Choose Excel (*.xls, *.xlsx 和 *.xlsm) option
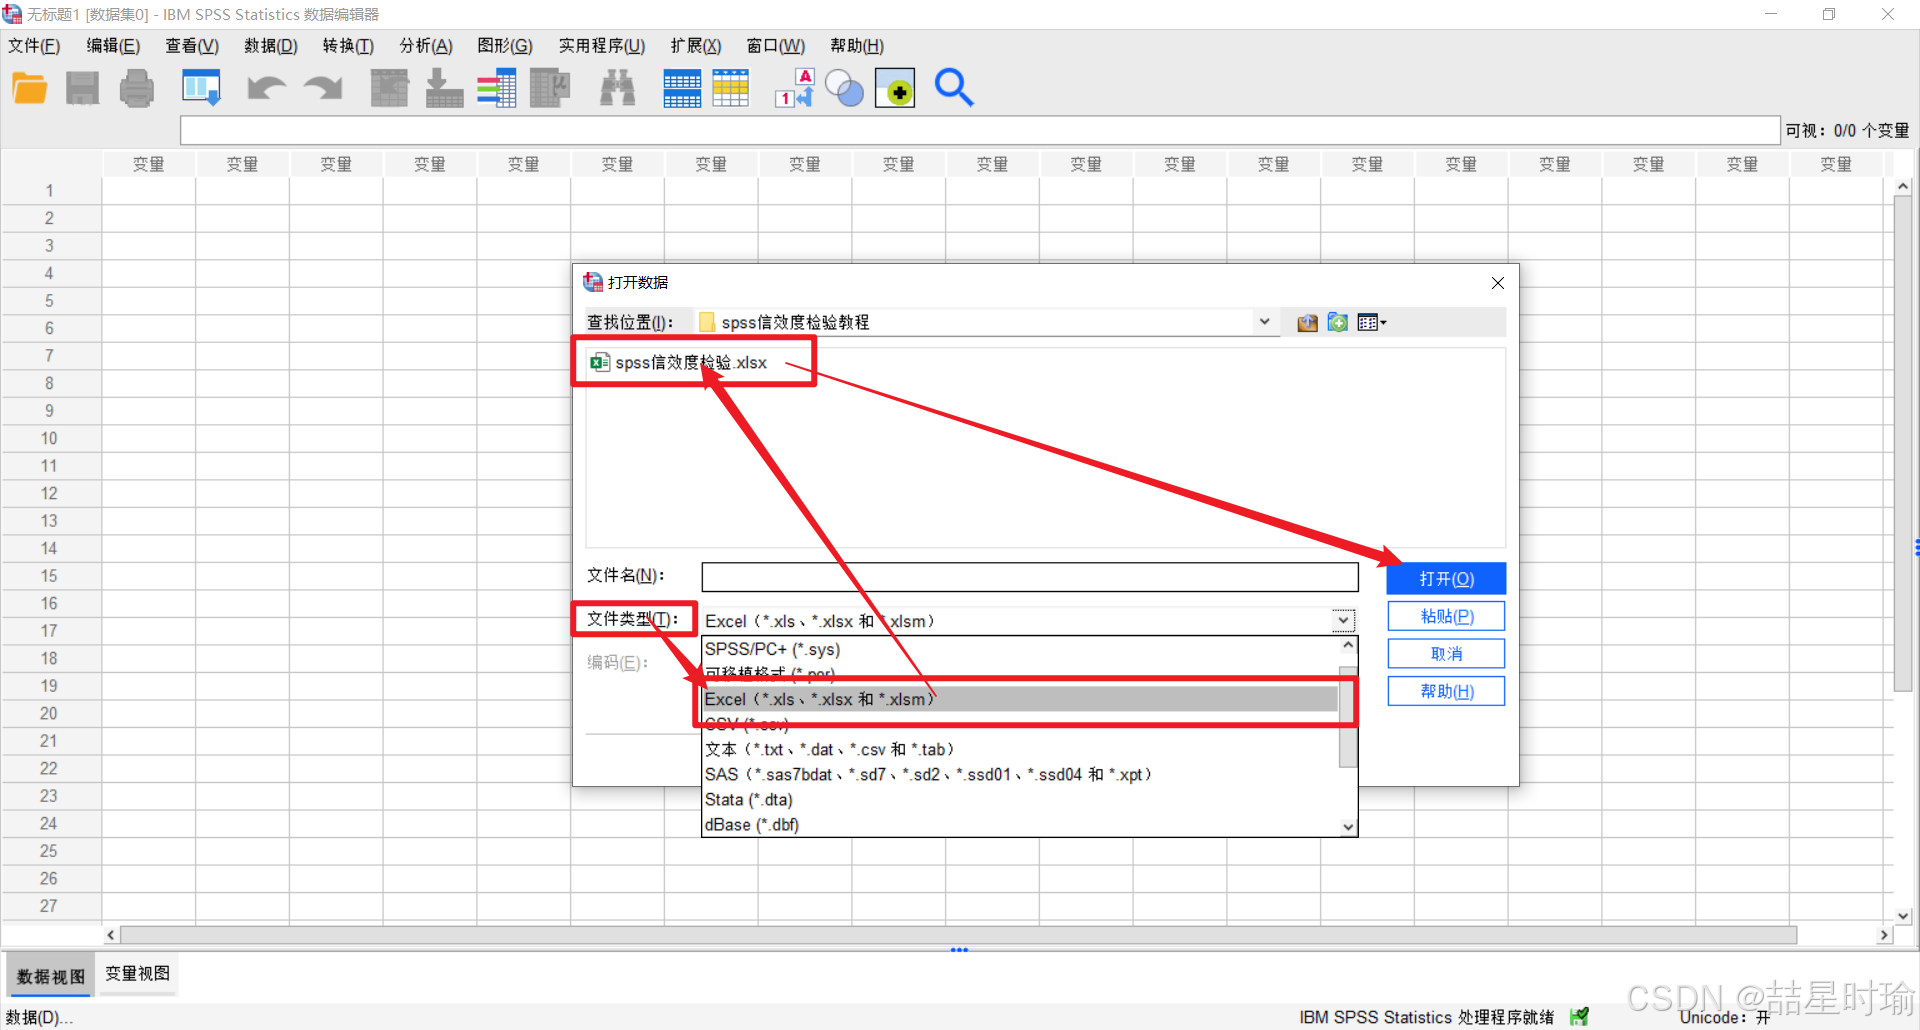1920x1030 pixels. coord(1020,699)
